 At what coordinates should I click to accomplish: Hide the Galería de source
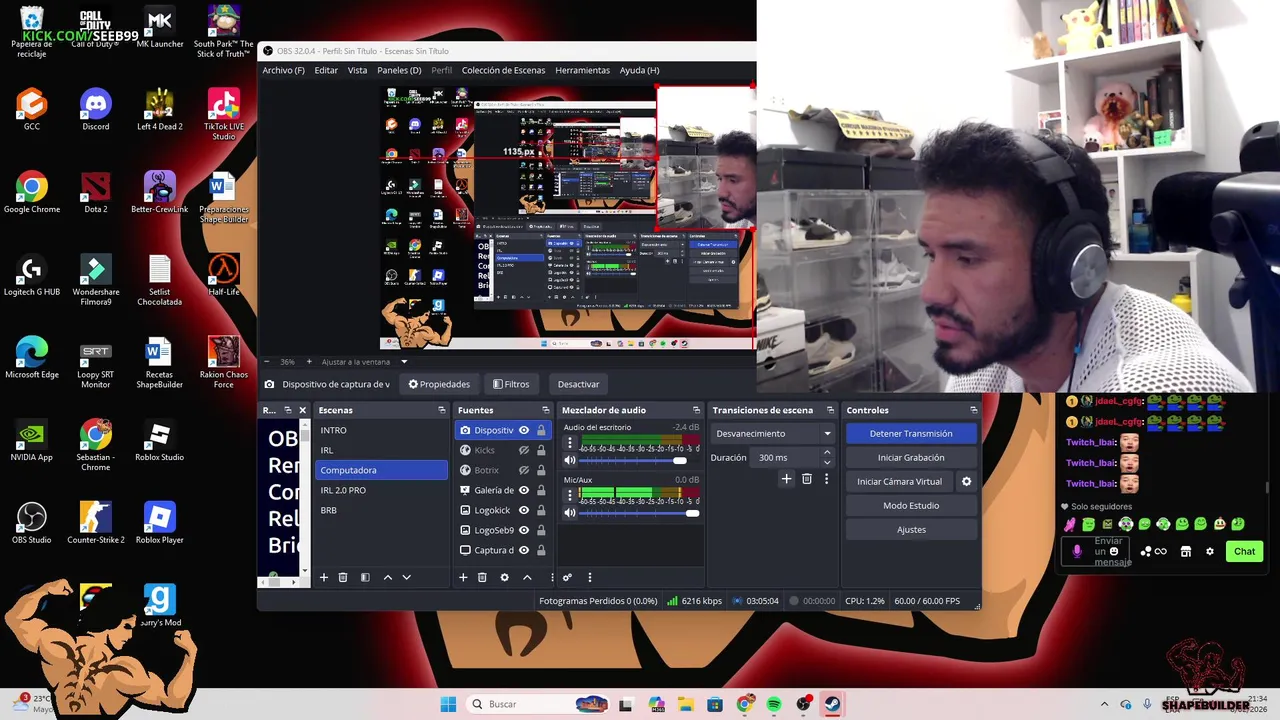pyautogui.click(x=523, y=490)
